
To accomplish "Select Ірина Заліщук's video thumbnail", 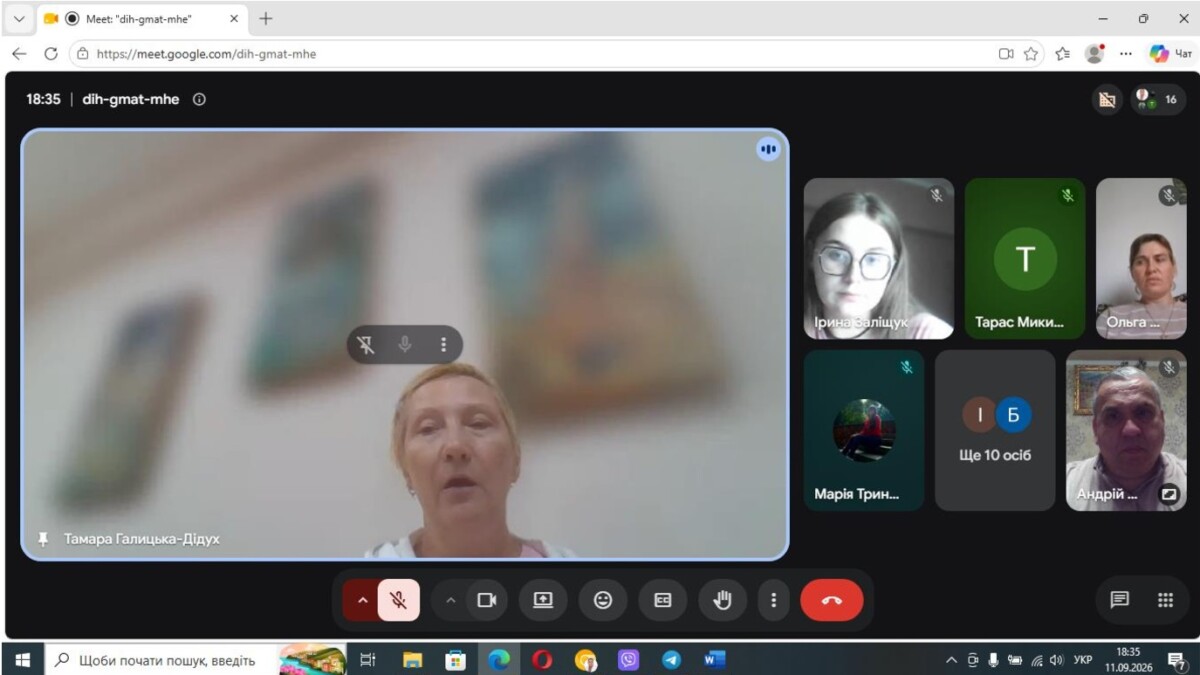I will click(879, 259).
